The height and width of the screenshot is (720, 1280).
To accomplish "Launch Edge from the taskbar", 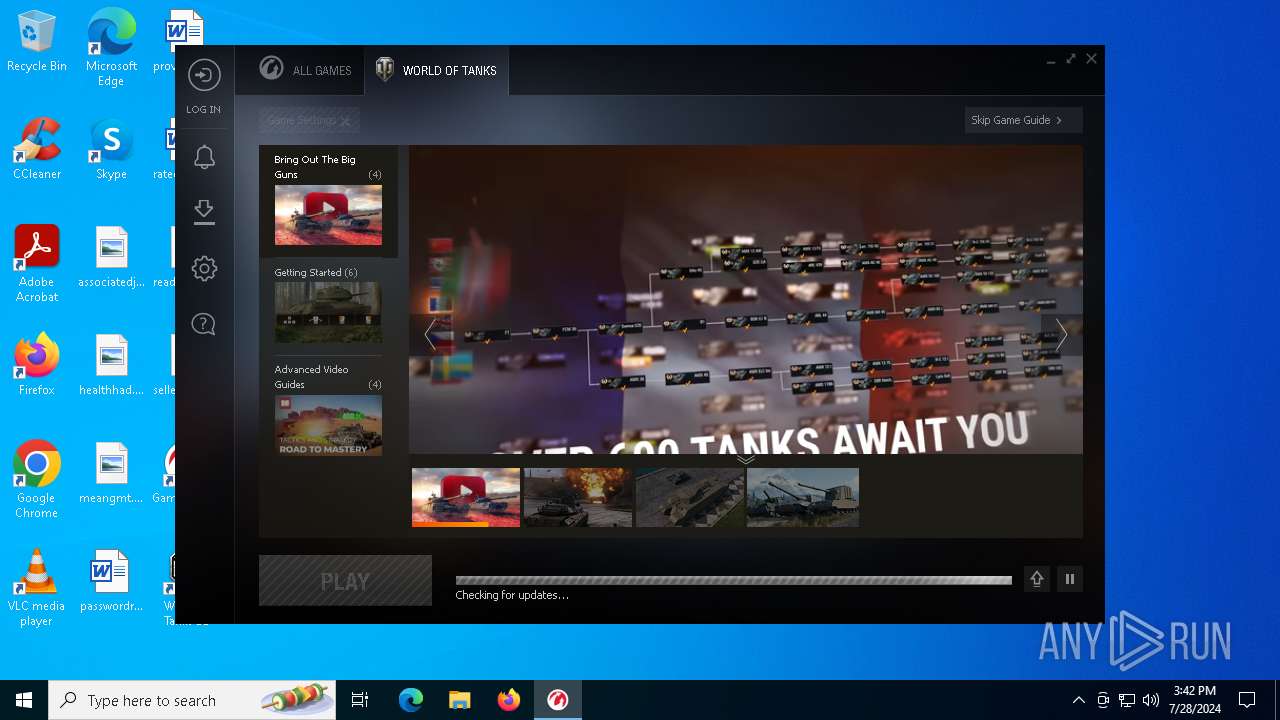I will pyautogui.click(x=411, y=700).
